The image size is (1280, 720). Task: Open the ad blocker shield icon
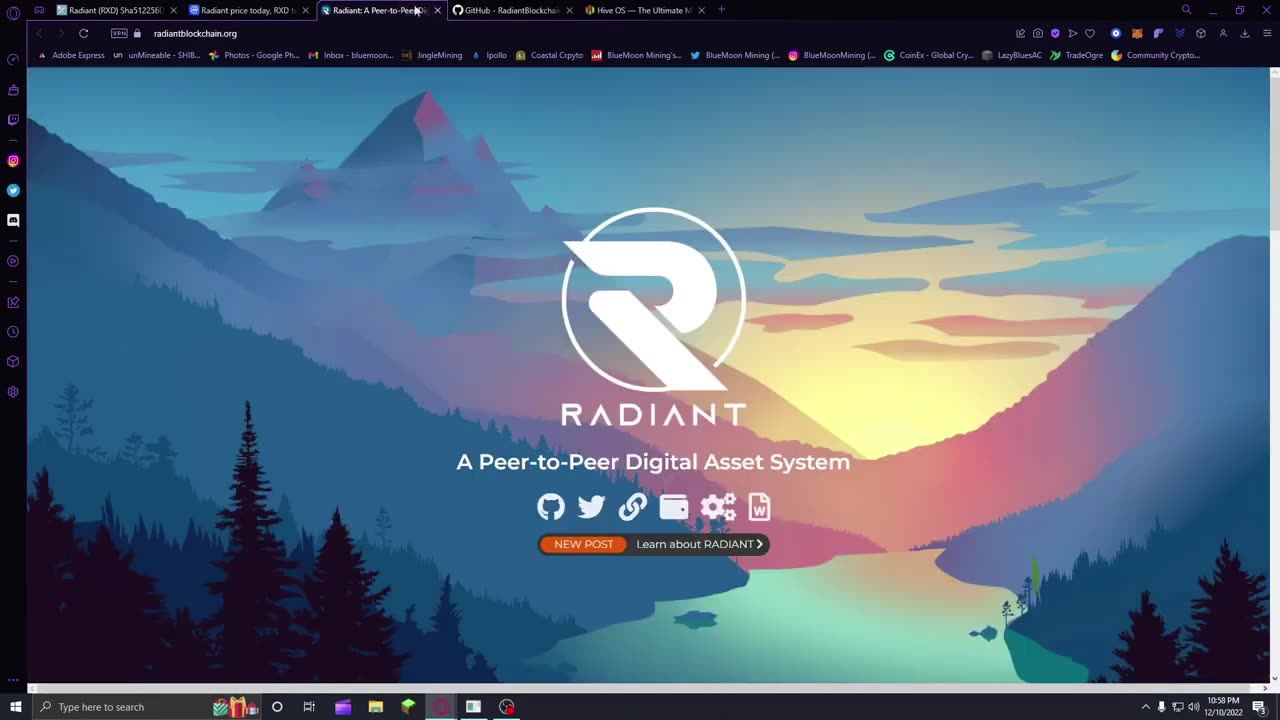[1055, 33]
